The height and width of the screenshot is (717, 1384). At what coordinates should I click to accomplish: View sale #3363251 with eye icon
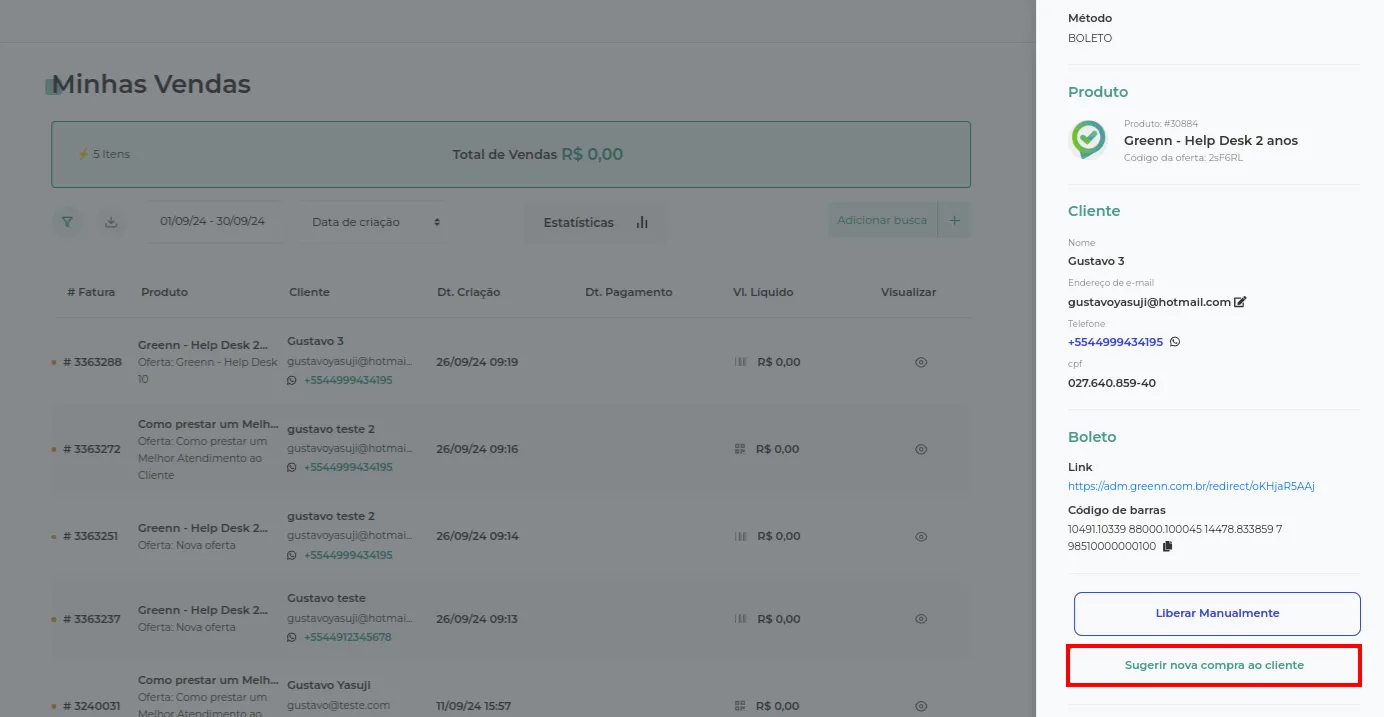coord(921,536)
